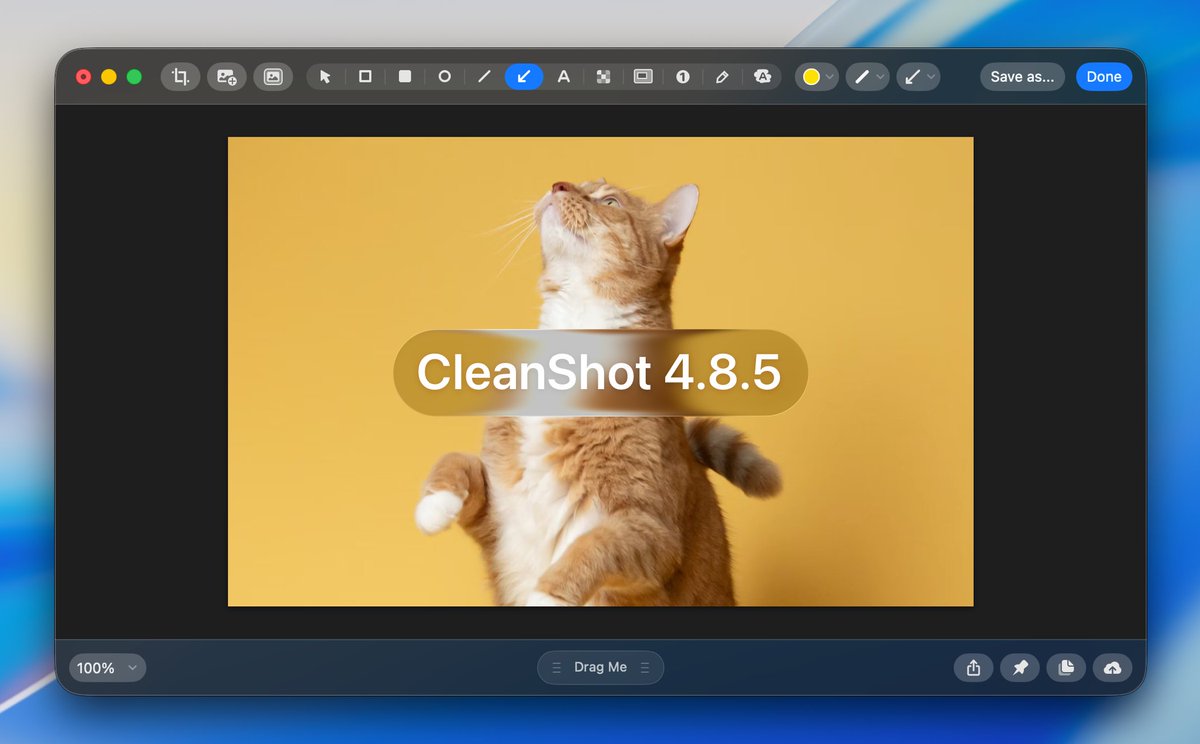Select the numbered counter tool

coord(682,77)
